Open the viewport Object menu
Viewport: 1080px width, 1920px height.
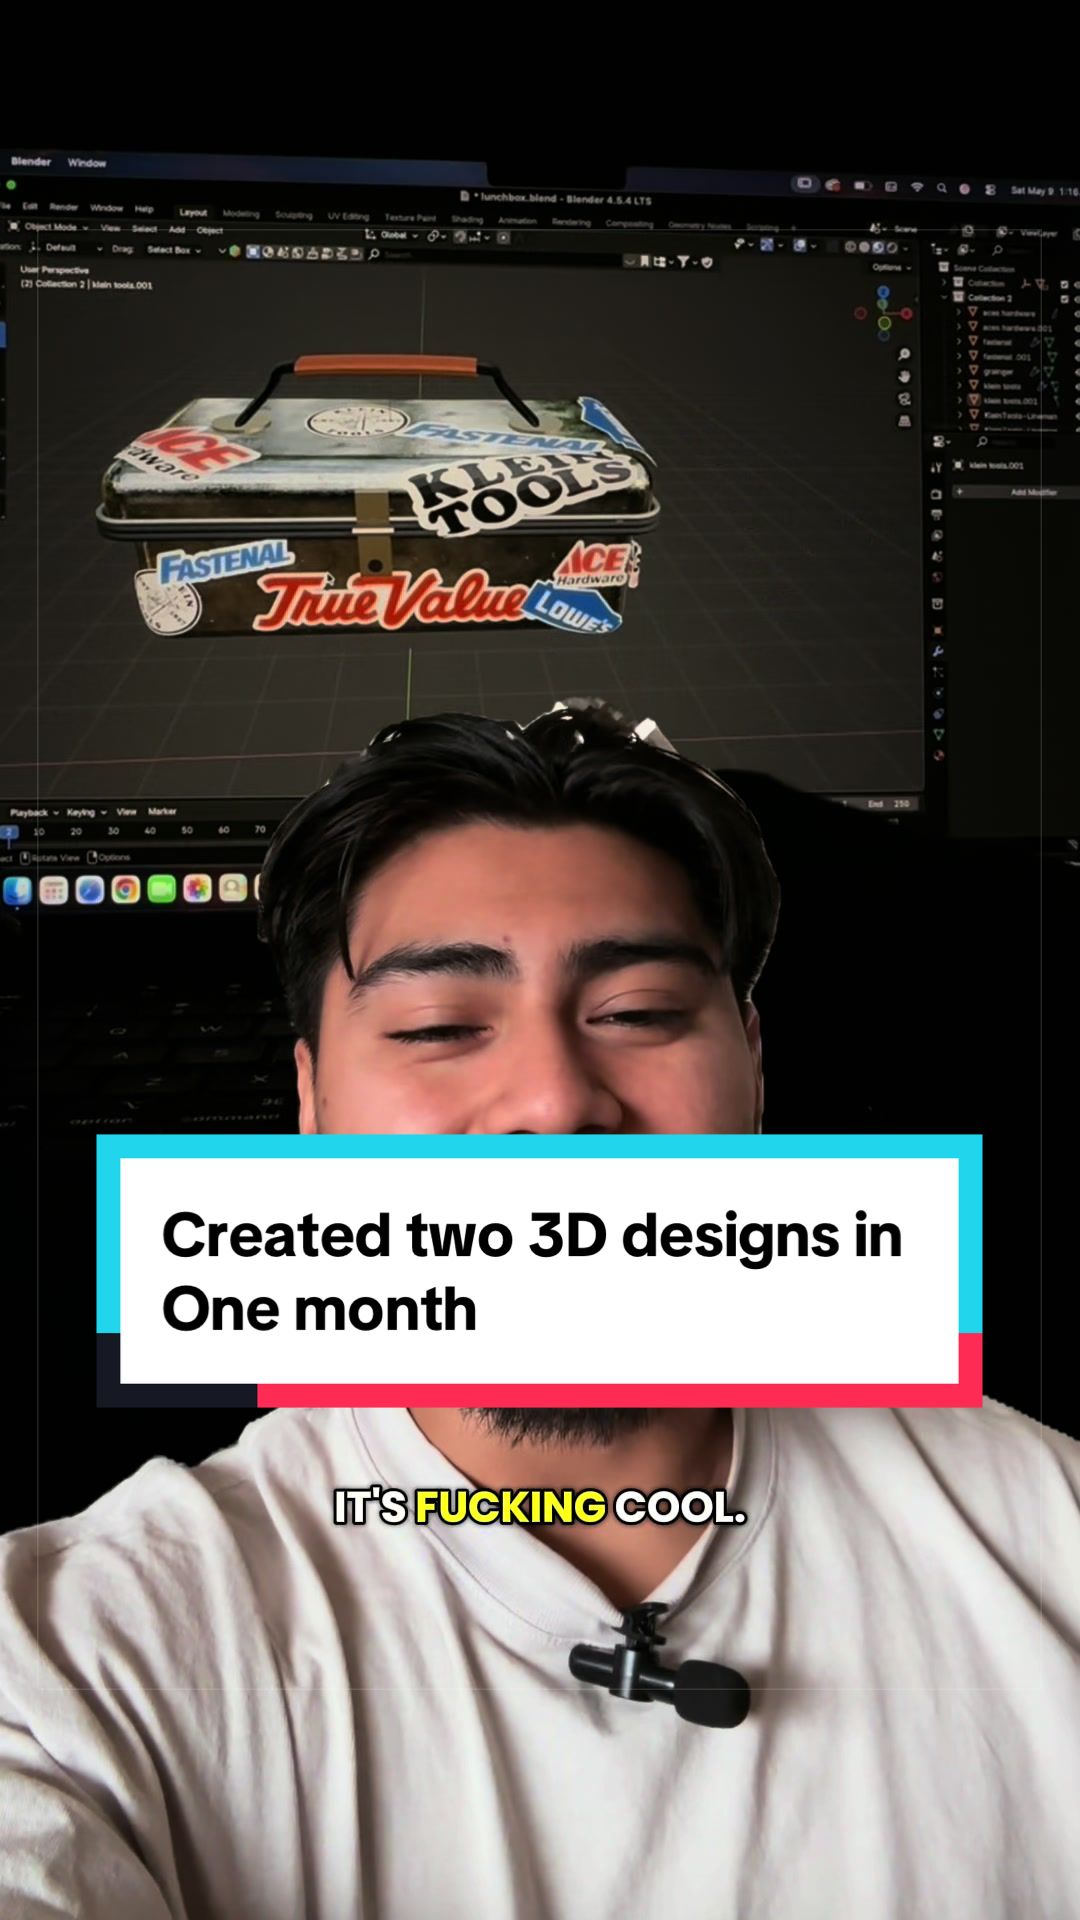tap(209, 231)
